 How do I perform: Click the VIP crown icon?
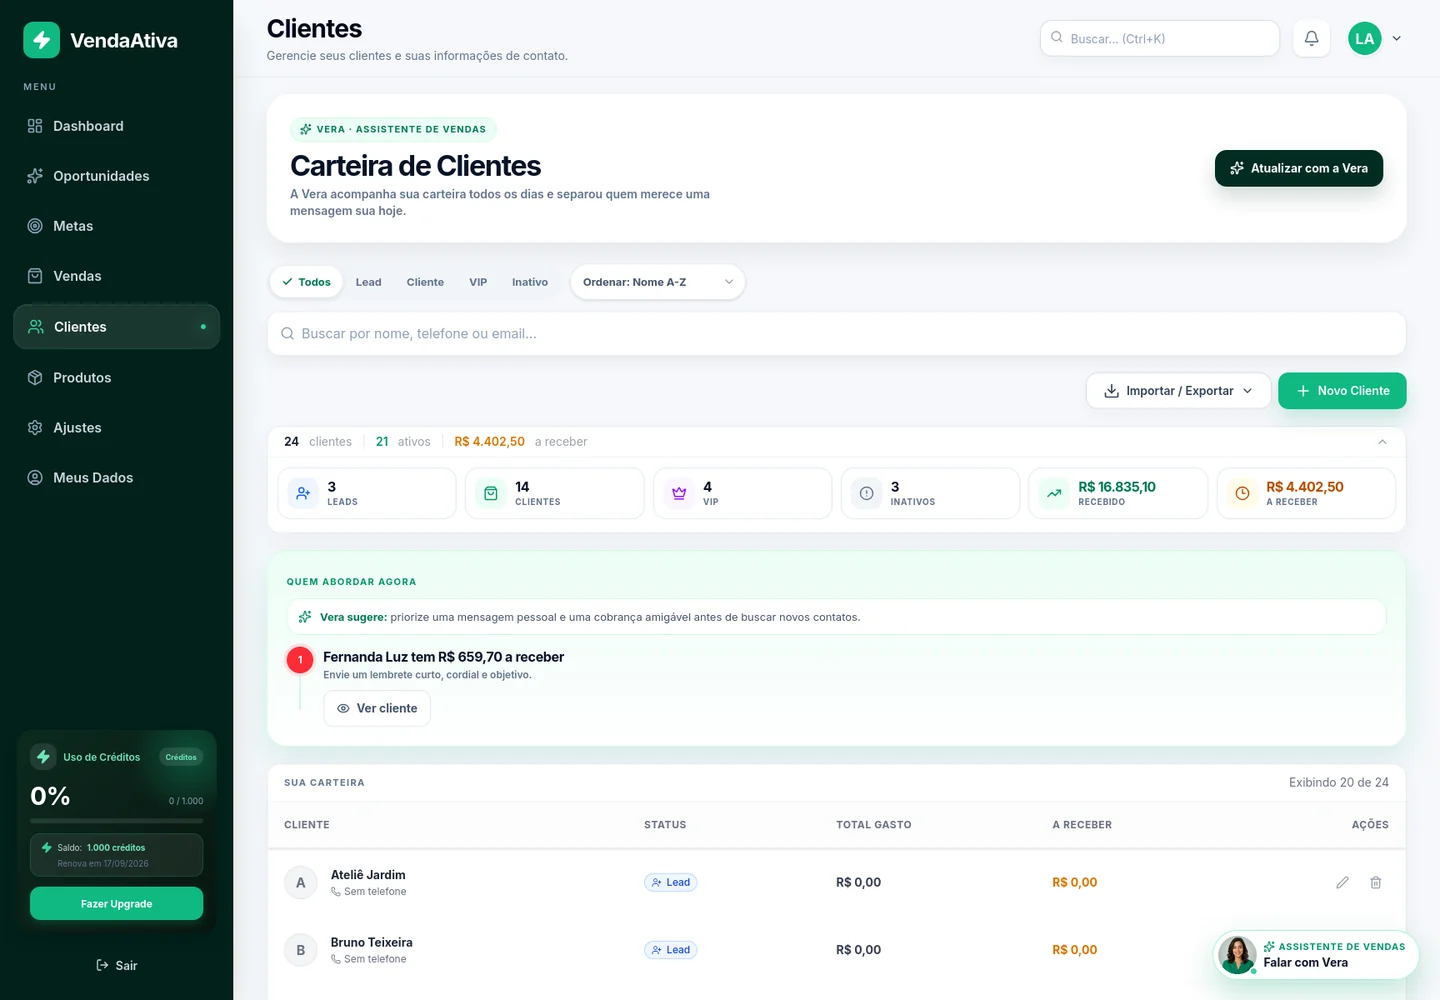click(679, 493)
